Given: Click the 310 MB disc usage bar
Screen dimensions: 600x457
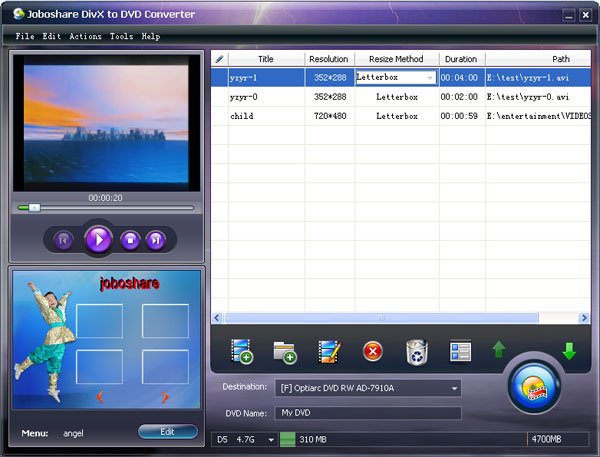Looking at the screenshot, I should (x=288, y=439).
